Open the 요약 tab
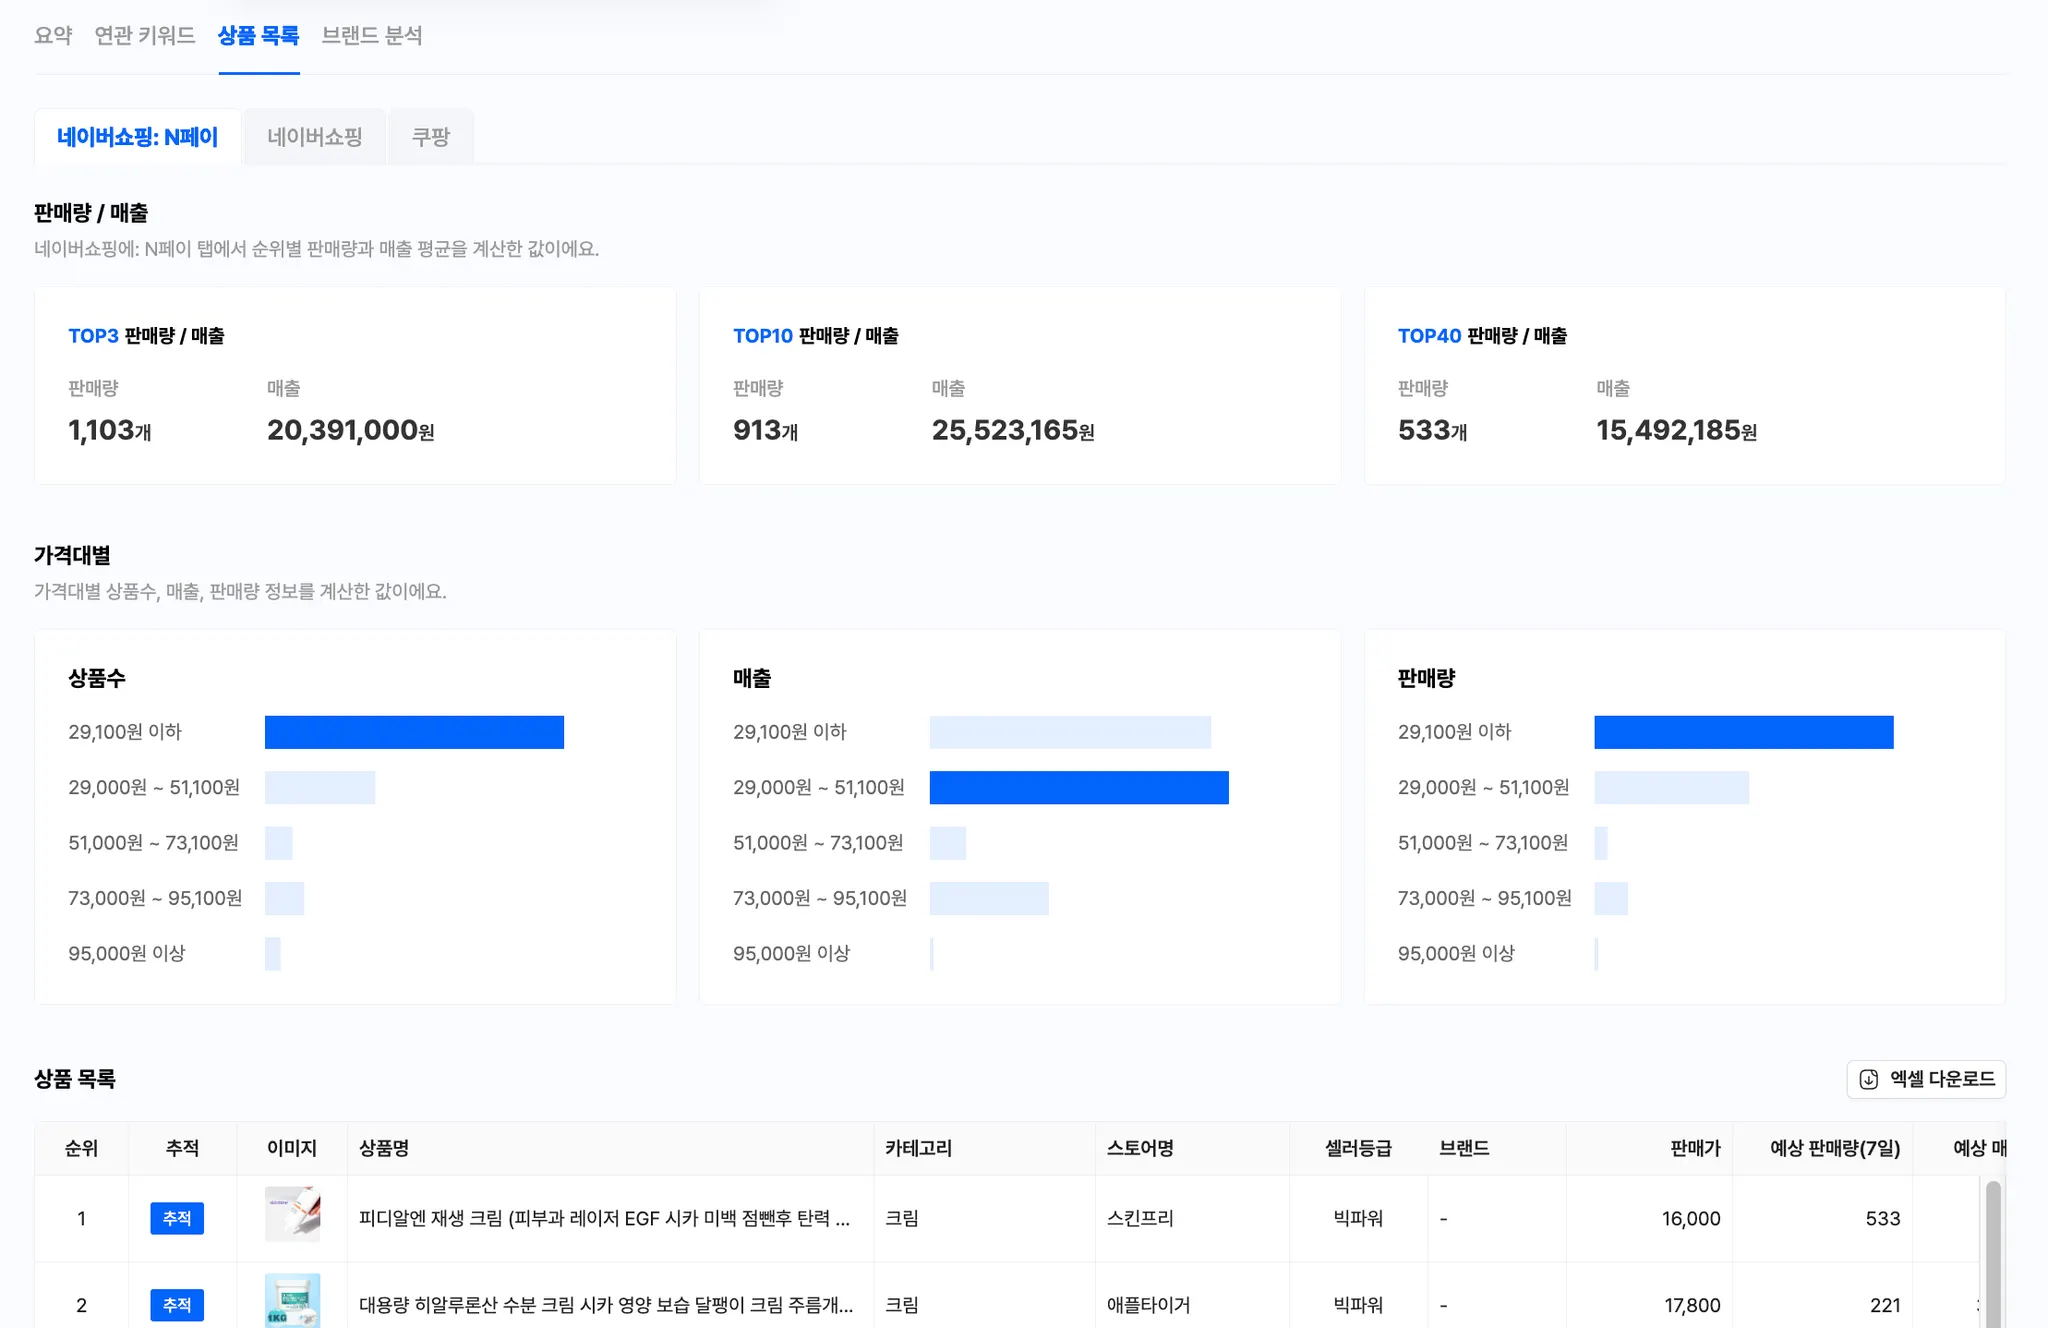Image resolution: width=2048 pixels, height=1328 pixels. (x=53, y=36)
